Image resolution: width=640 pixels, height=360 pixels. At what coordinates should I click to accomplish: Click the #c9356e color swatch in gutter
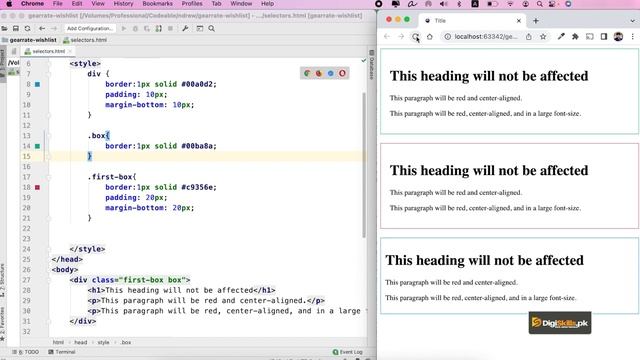(x=38, y=187)
